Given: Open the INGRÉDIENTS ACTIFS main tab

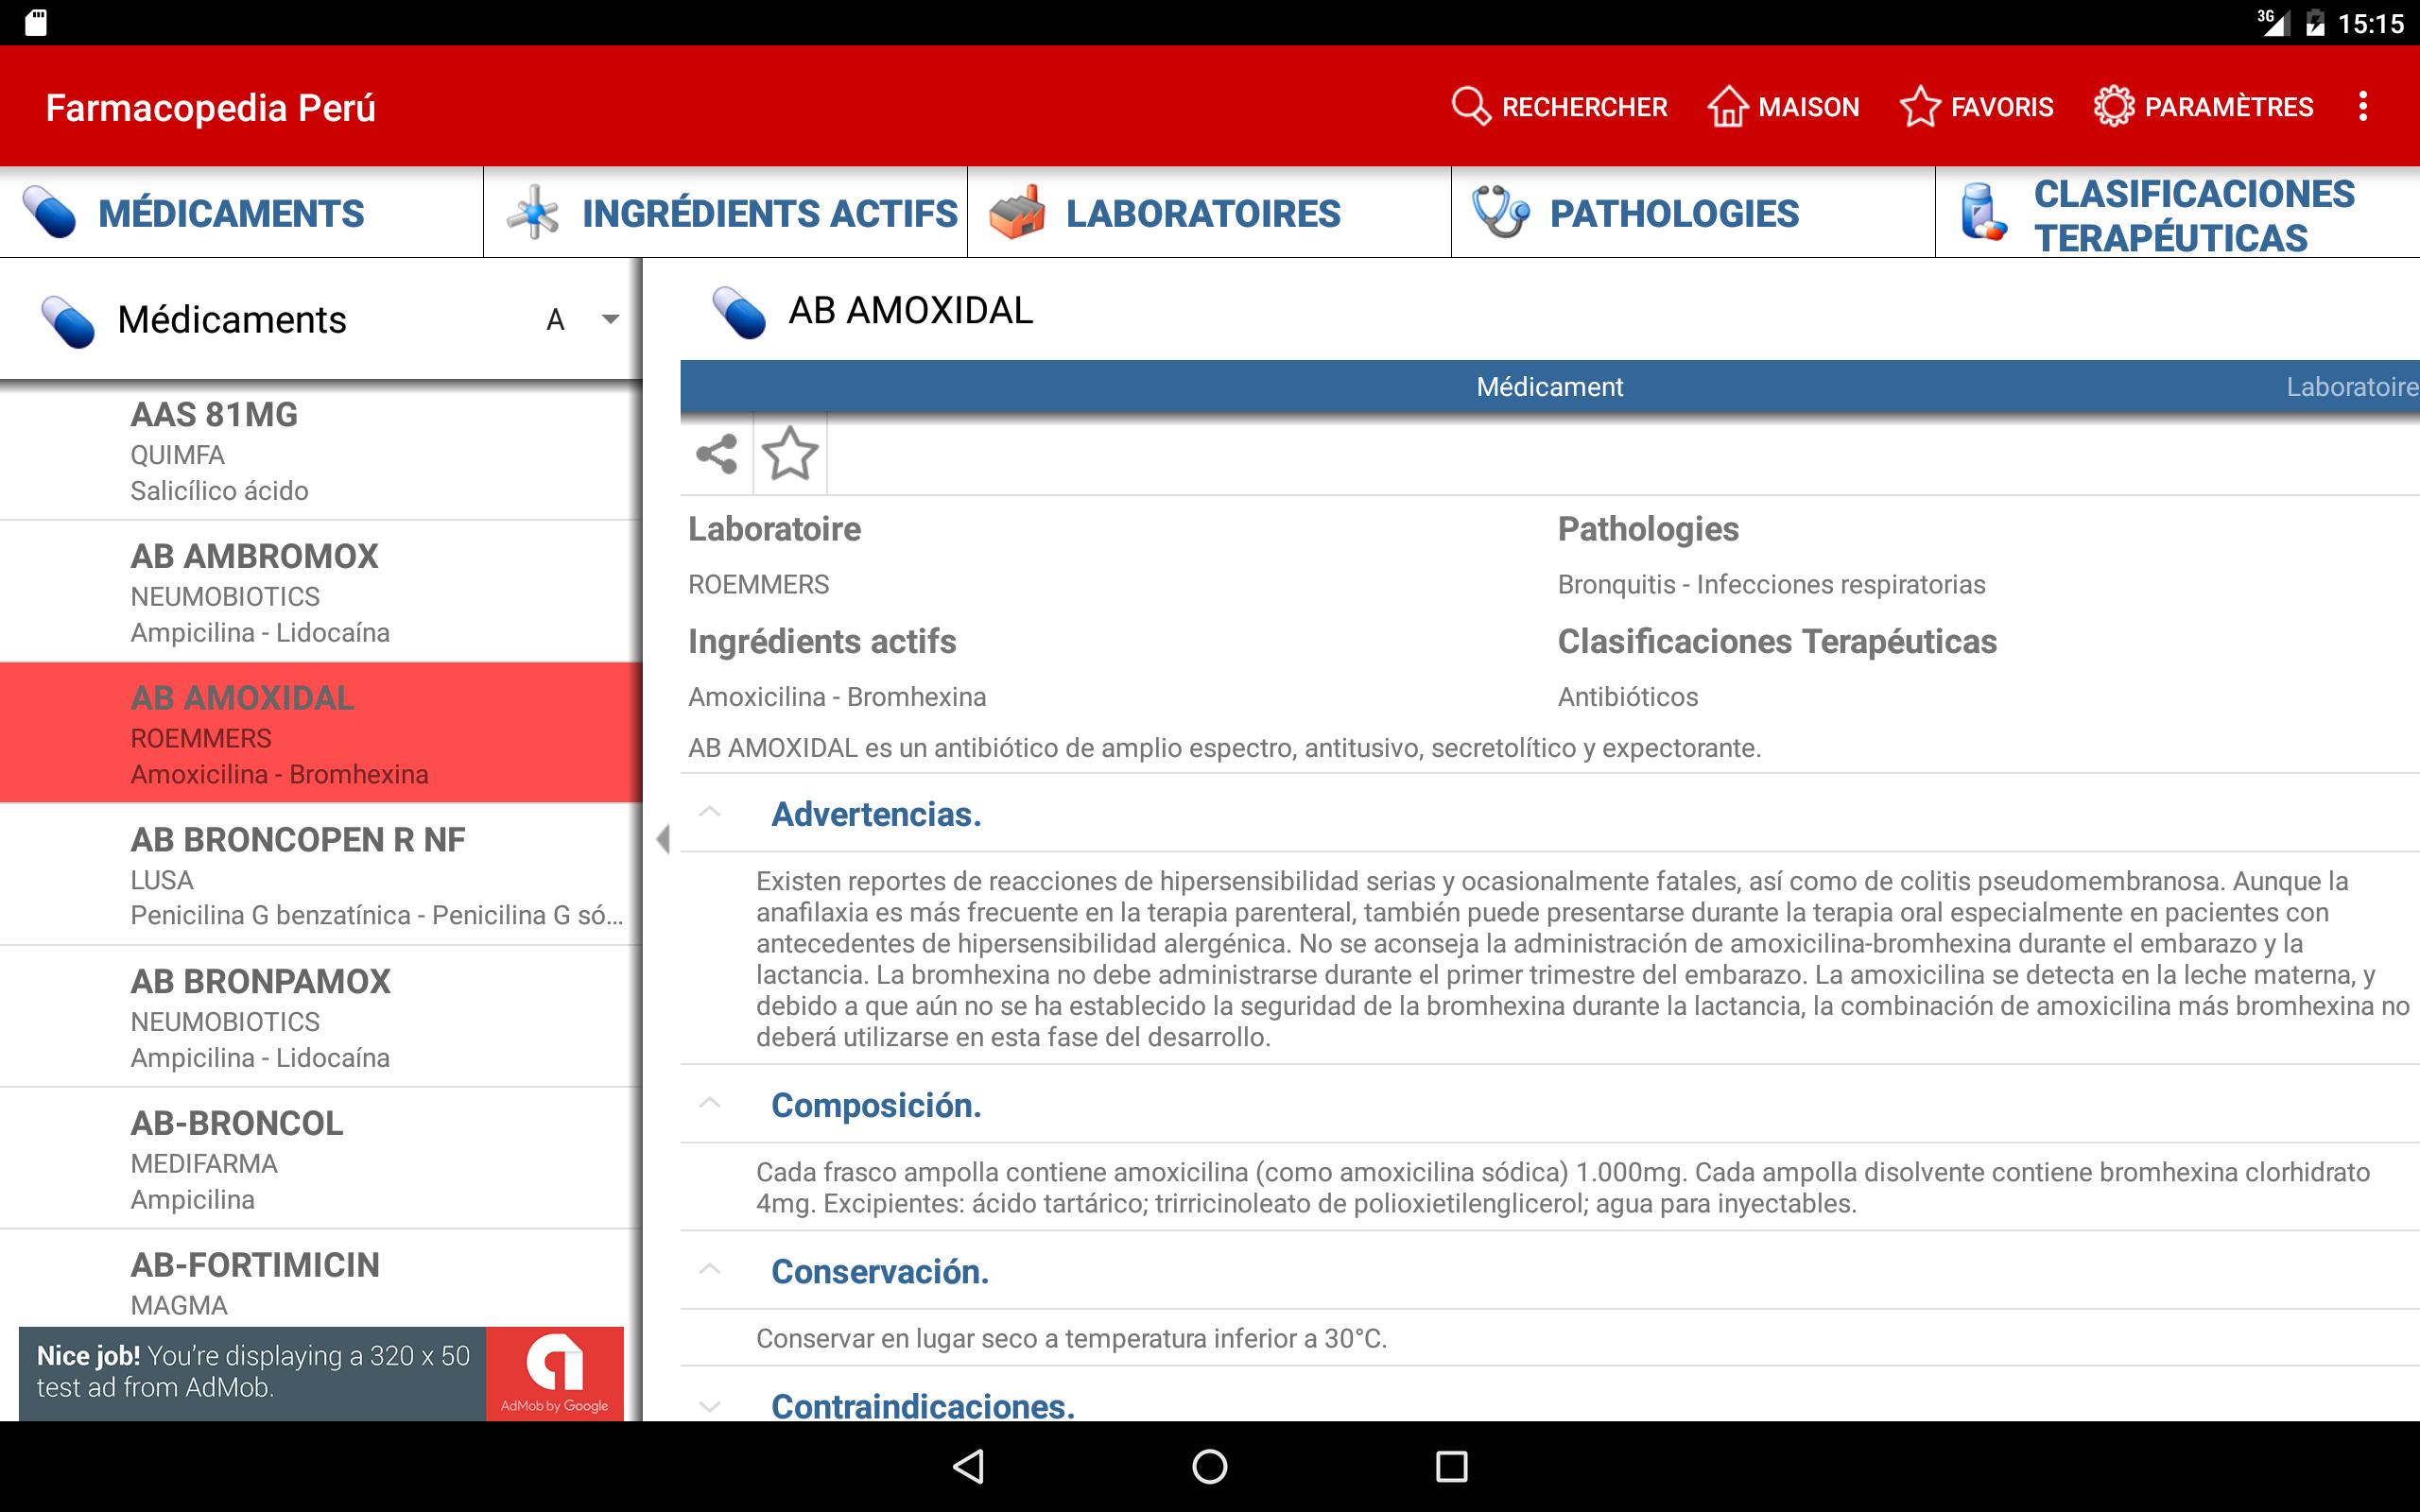Looking at the screenshot, I should click(x=725, y=212).
